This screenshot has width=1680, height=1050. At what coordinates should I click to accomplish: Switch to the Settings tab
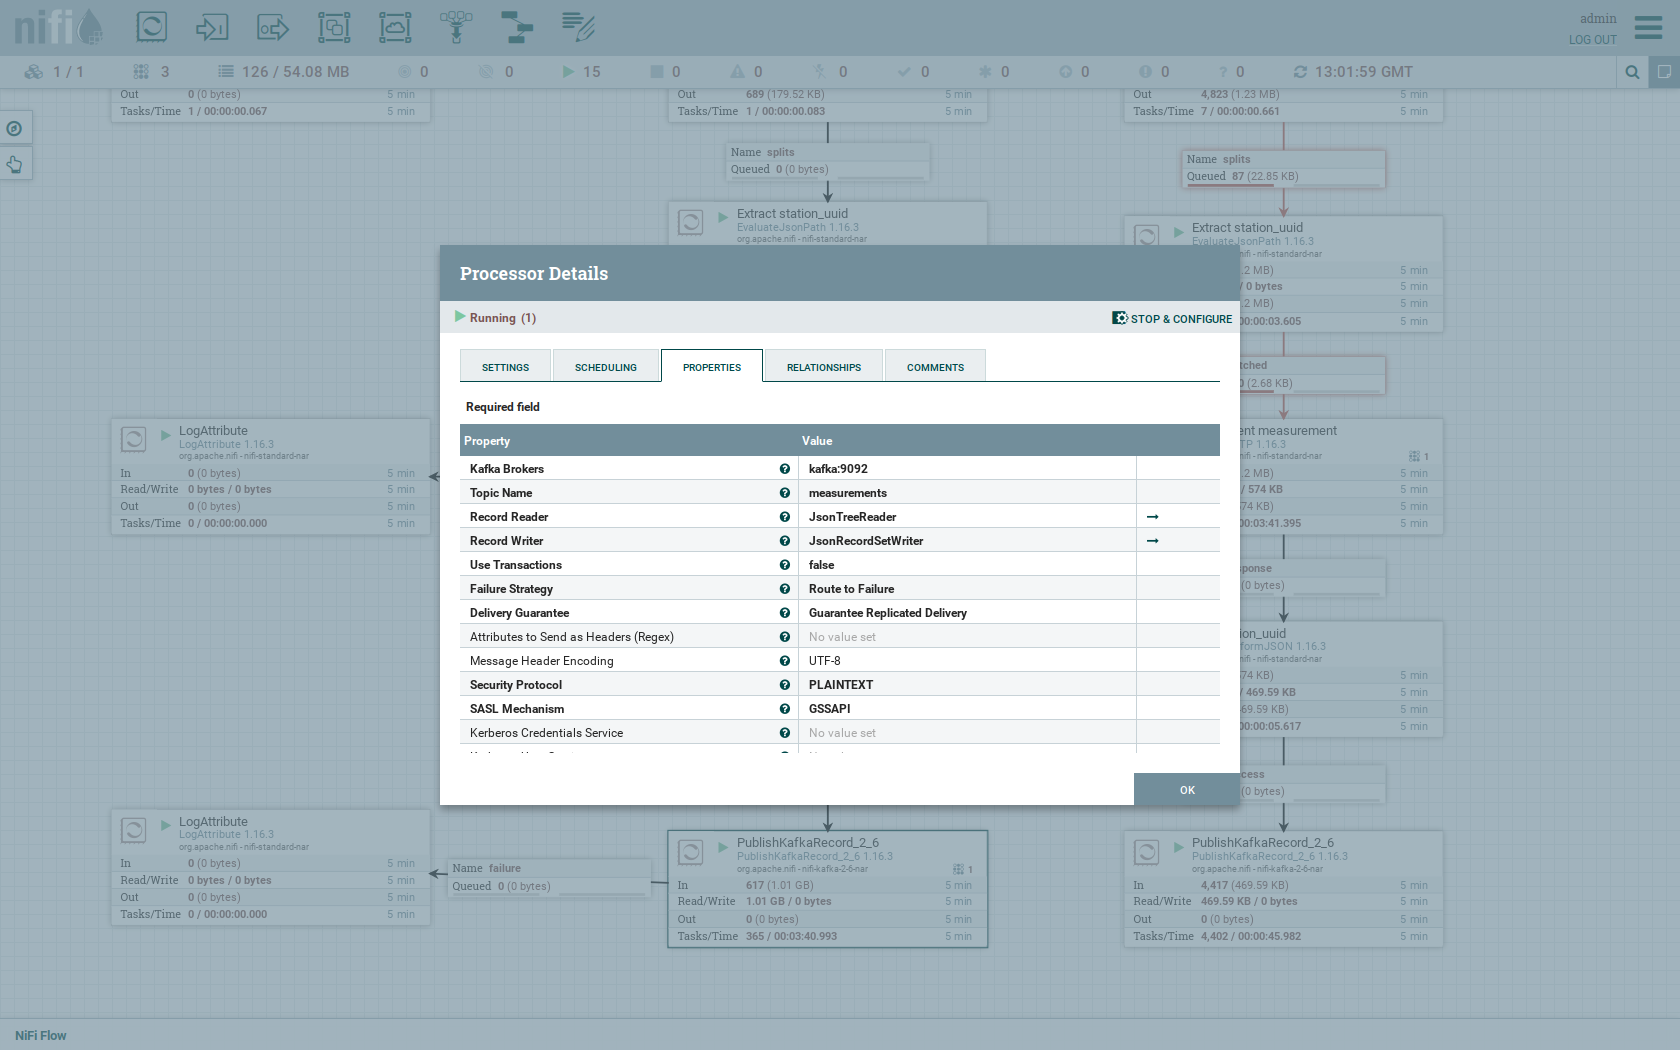505,367
